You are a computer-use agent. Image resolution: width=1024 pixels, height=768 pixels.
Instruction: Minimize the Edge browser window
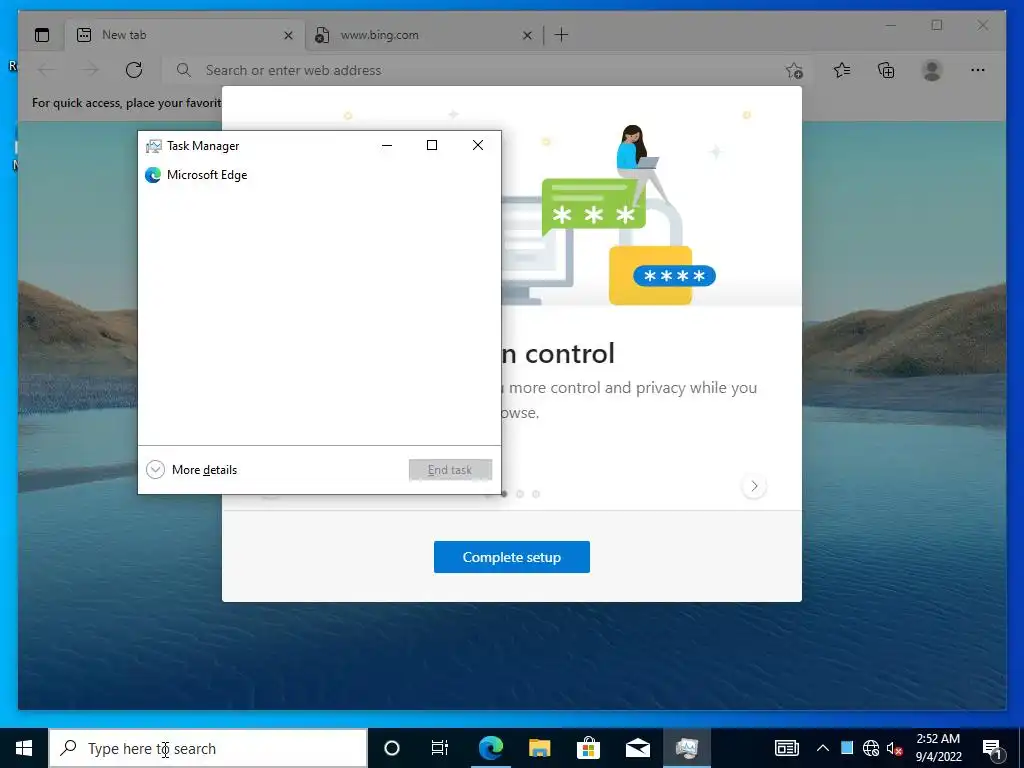click(x=891, y=25)
